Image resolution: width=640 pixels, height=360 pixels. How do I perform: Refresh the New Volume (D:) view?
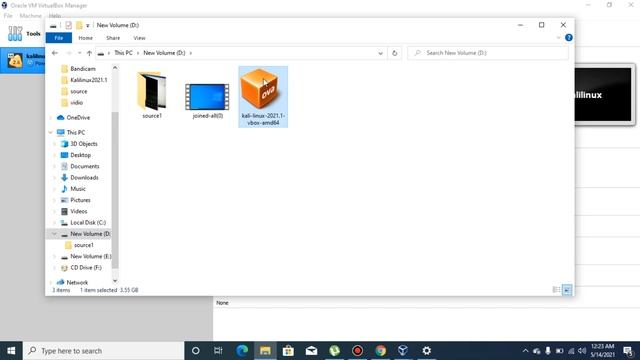(x=394, y=53)
